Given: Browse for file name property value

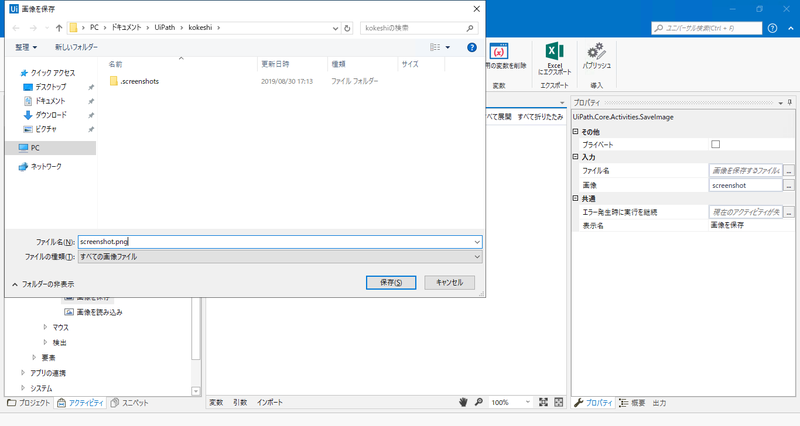Looking at the screenshot, I should pyautogui.click(x=789, y=170).
